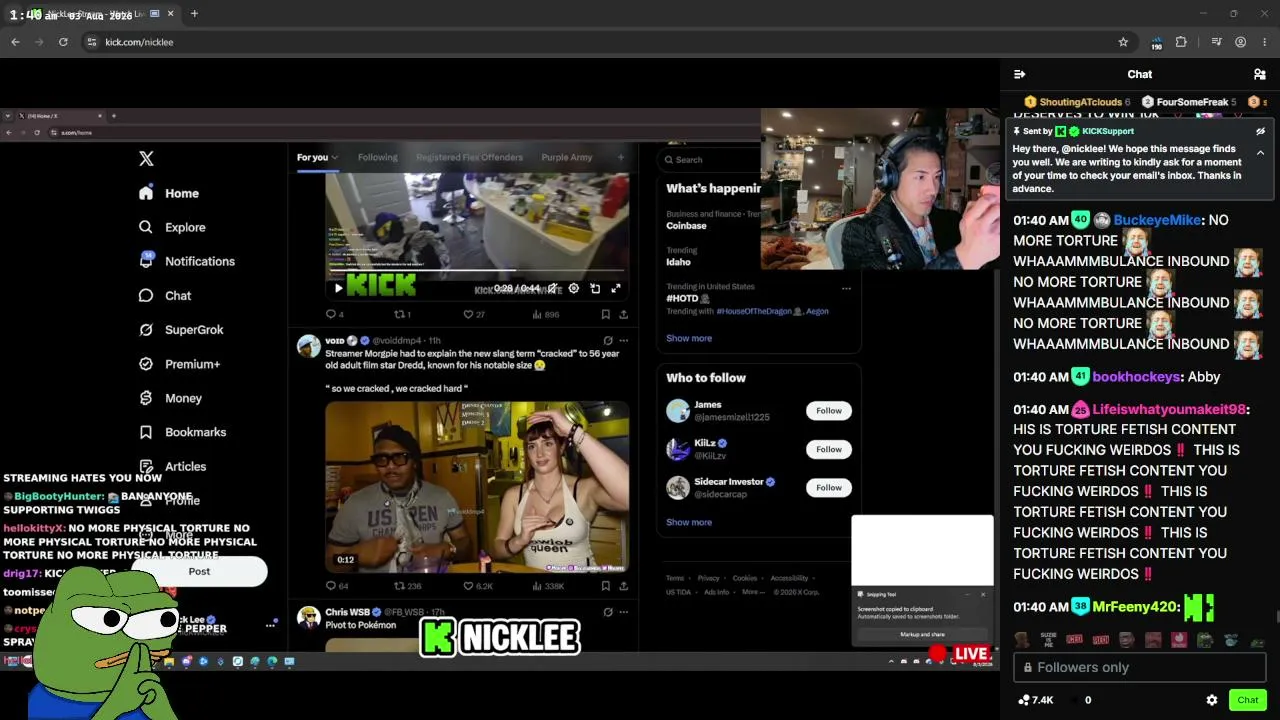Click the X logo in the stream
Image resolution: width=1280 pixels, height=720 pixels.
point(146,159)
